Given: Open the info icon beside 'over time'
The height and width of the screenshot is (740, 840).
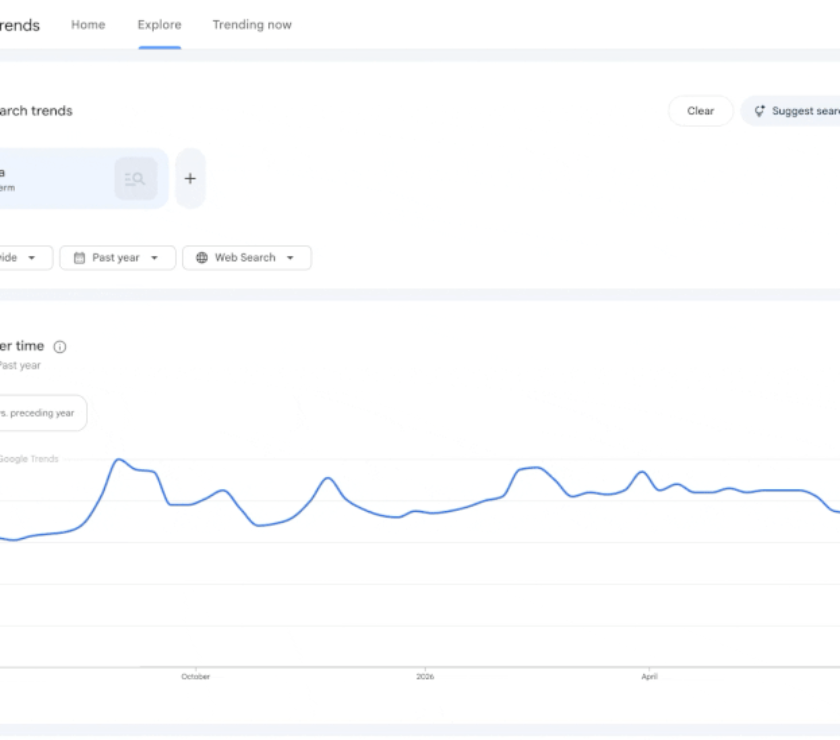Looking at the screenshot, I should (60, 347).
